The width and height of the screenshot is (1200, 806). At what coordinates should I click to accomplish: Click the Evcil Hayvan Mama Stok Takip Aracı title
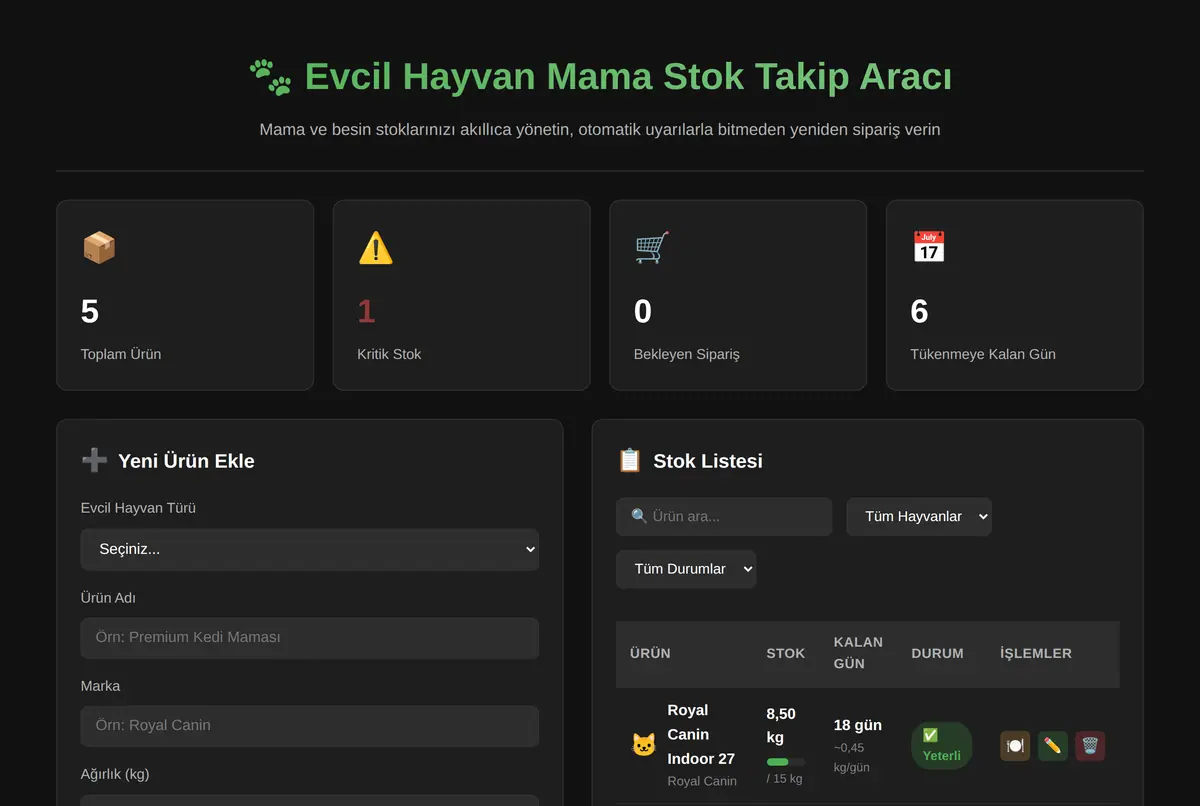pyautogui.click(x=628, y=77)
